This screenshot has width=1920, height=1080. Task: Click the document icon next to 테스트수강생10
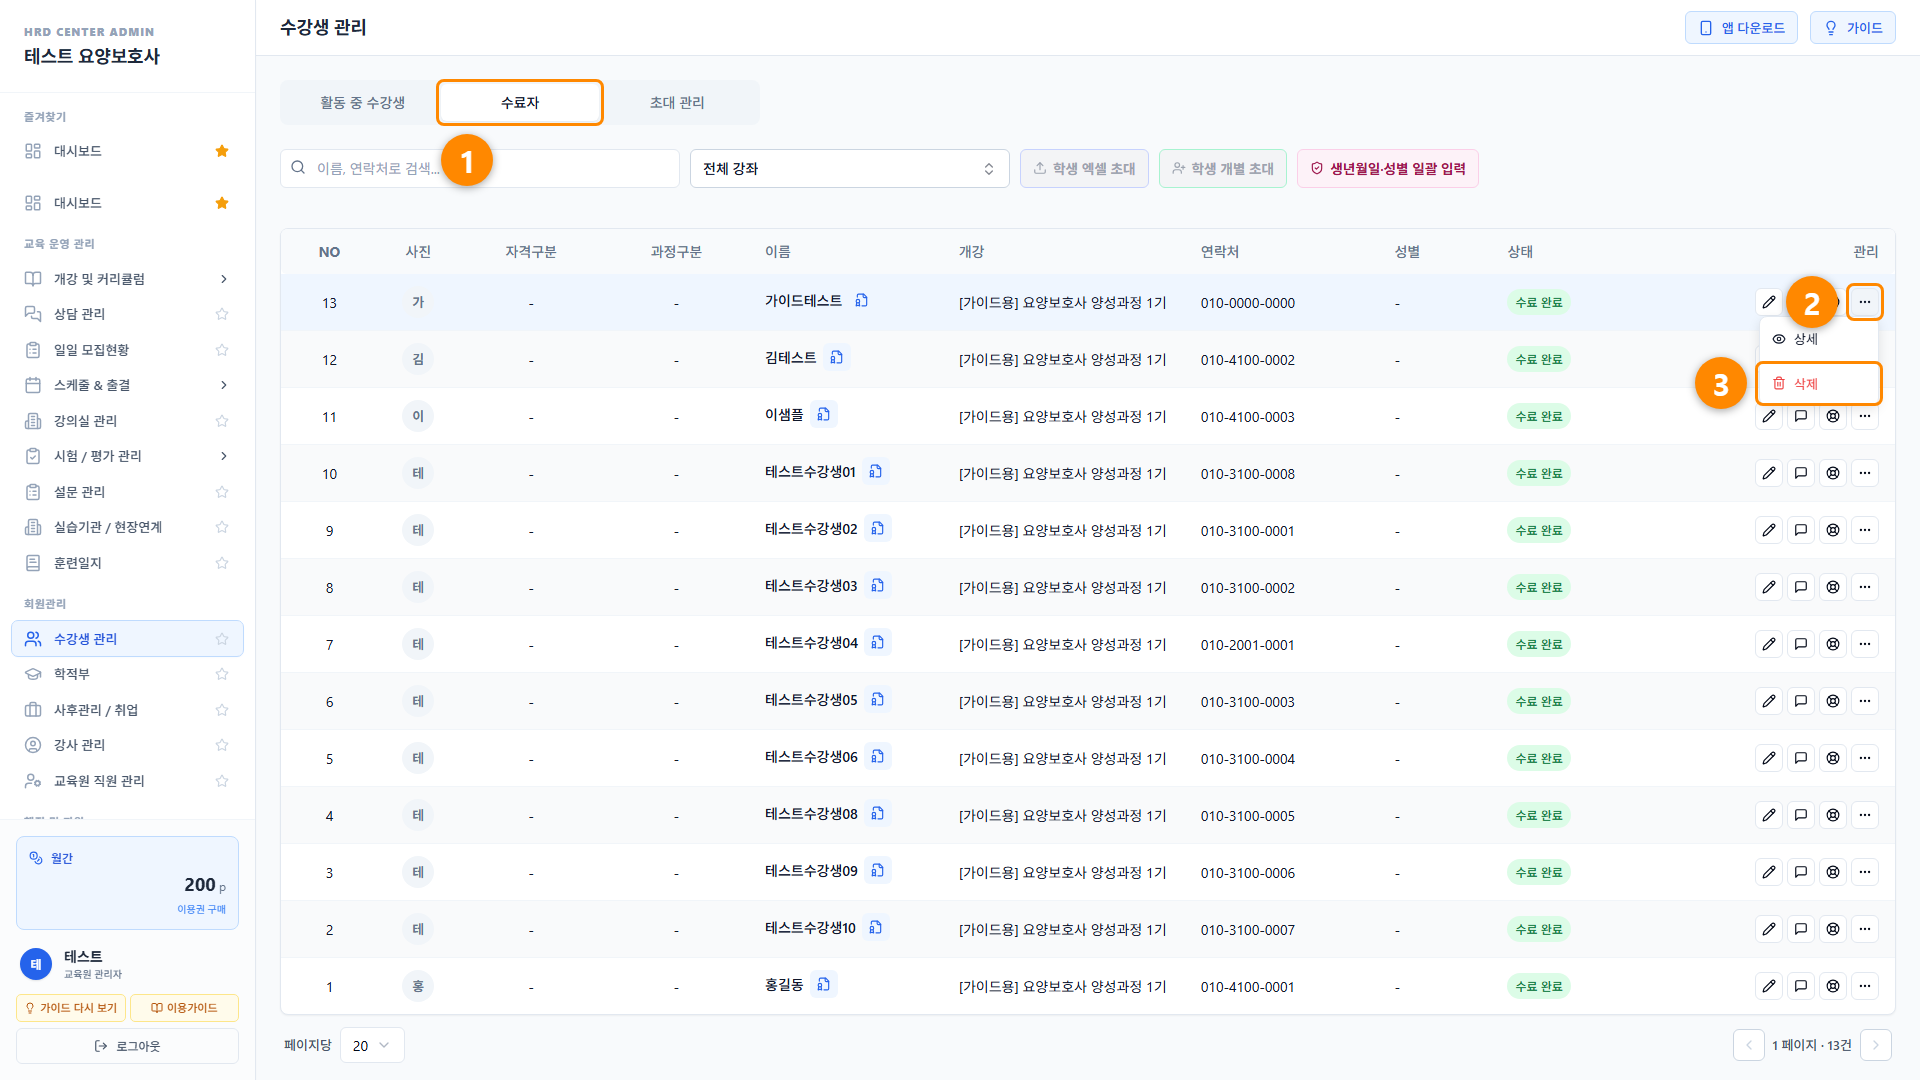point(876,927)
